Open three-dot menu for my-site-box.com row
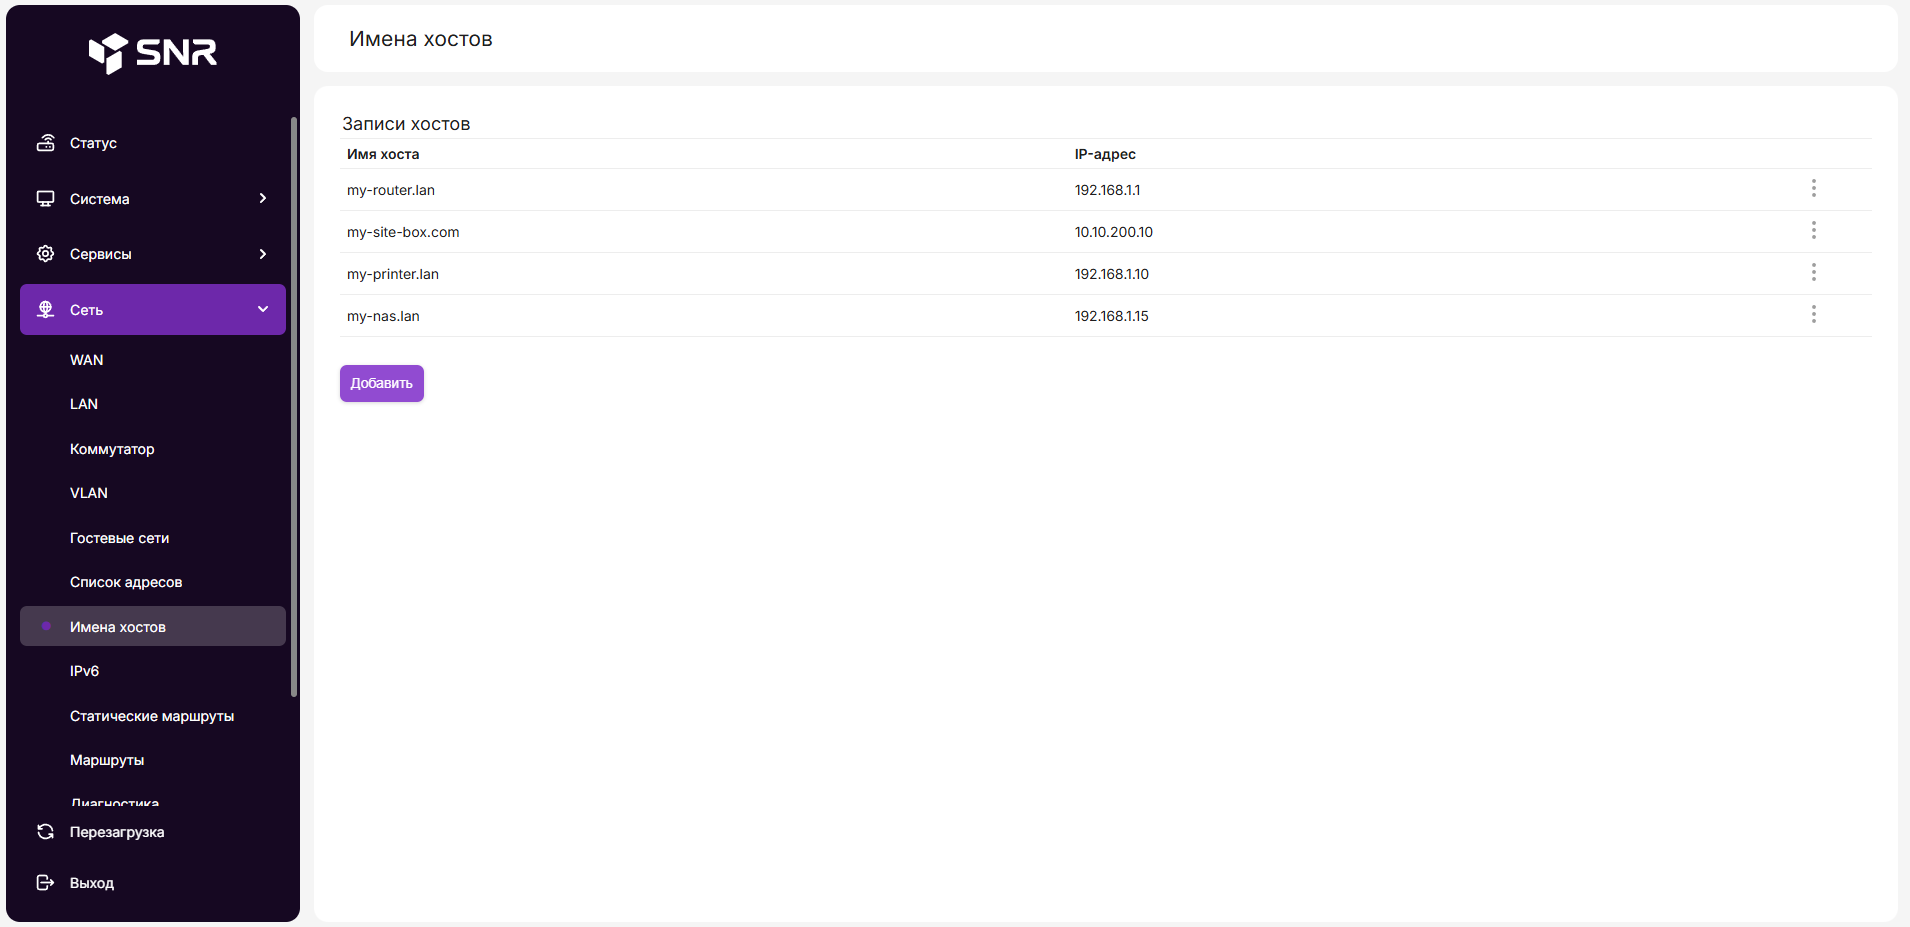The width and height of the screenshot is (1910, 927). click(1813, 231)
